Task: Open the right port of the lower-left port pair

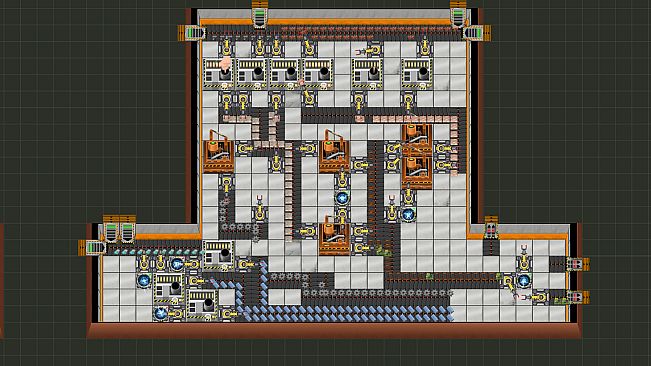Action: [127, 228]
